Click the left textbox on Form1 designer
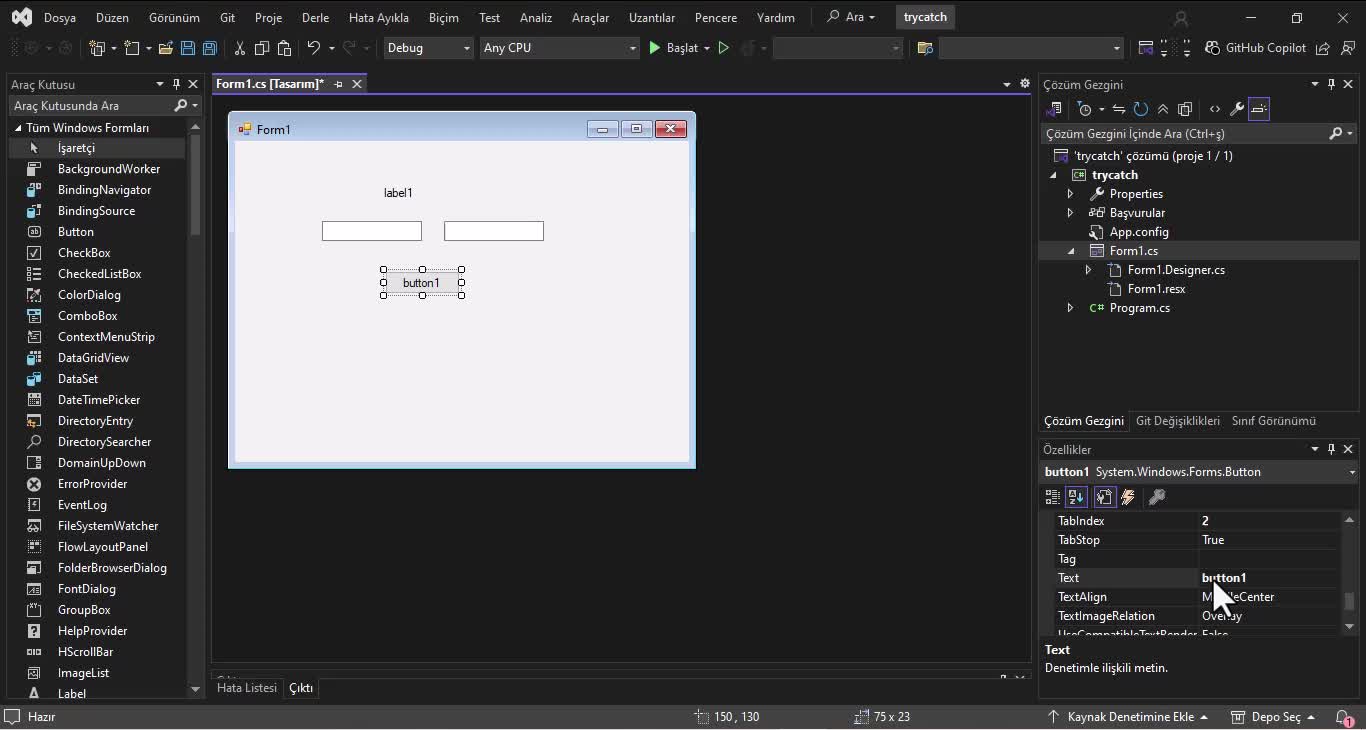This screenshot has width=1366, height=730. point(372,231)
